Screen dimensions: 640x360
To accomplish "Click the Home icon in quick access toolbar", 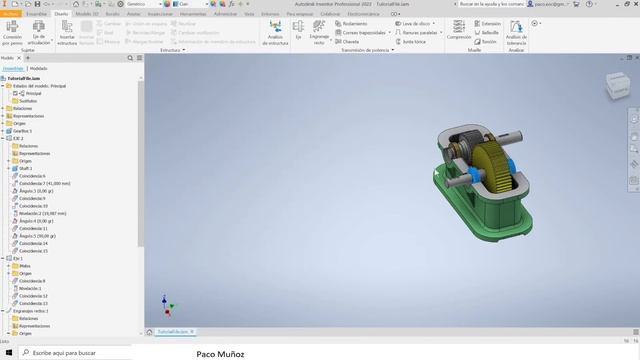I will (76, 4).
